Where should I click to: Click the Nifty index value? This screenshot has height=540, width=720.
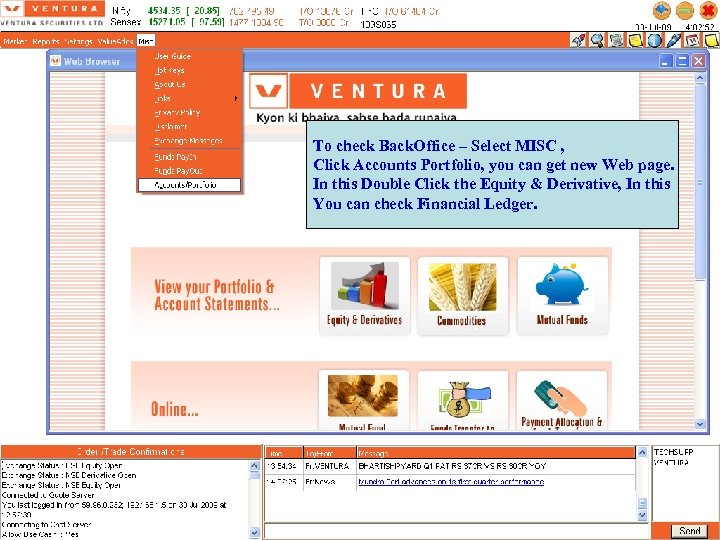point(164,11)
